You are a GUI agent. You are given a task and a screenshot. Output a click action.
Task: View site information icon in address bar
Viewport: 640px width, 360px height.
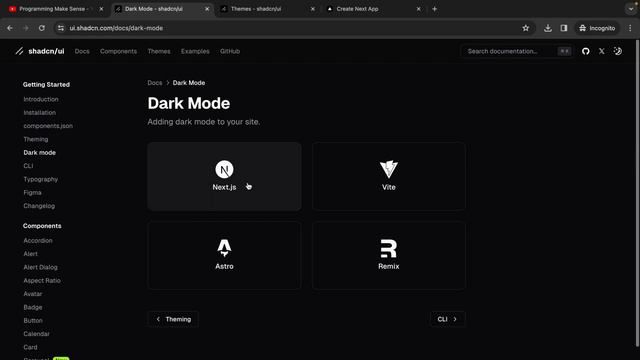point(61,28)
